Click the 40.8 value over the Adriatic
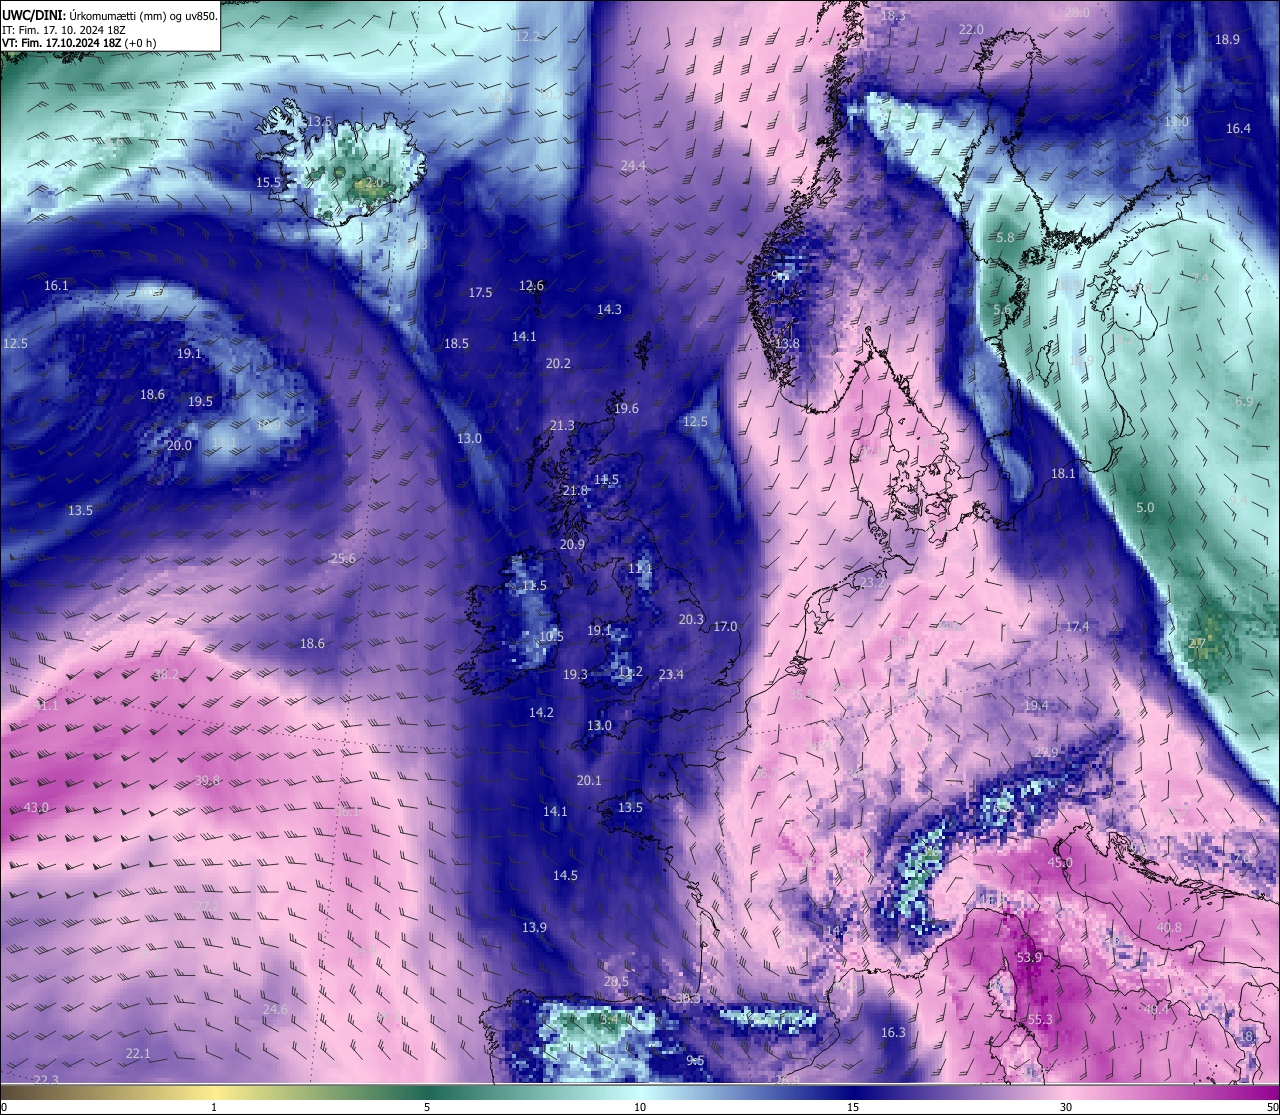Image resolution: width=1280 pixels, height=1115 pixels. point(1169,927)
